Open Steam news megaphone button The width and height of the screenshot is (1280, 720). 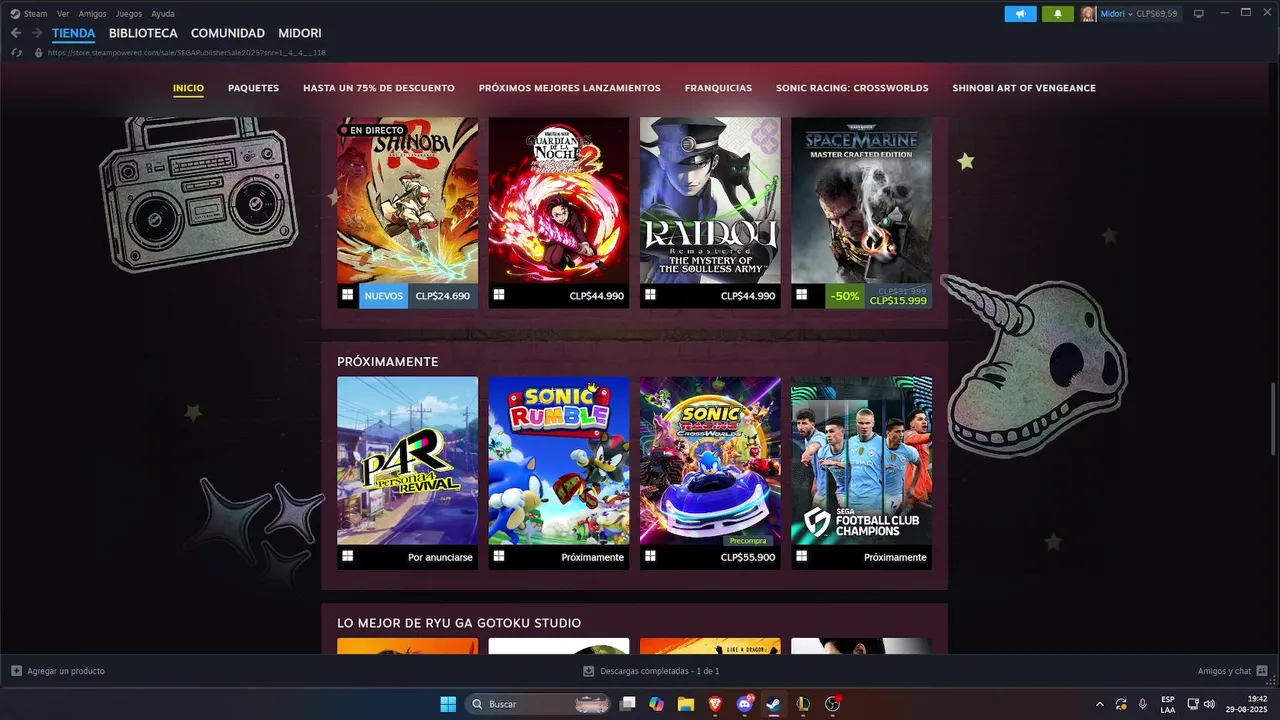(x=1020, y=14)
